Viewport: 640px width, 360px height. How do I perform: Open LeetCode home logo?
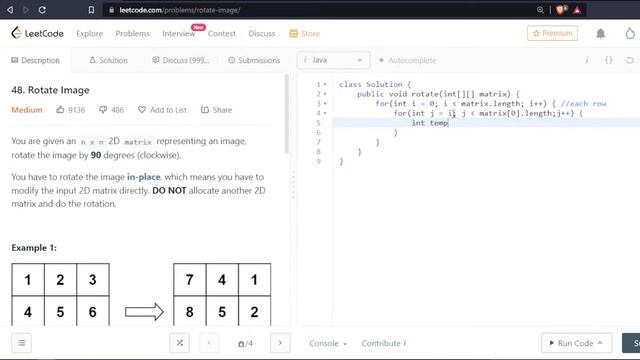coord(38,33)
